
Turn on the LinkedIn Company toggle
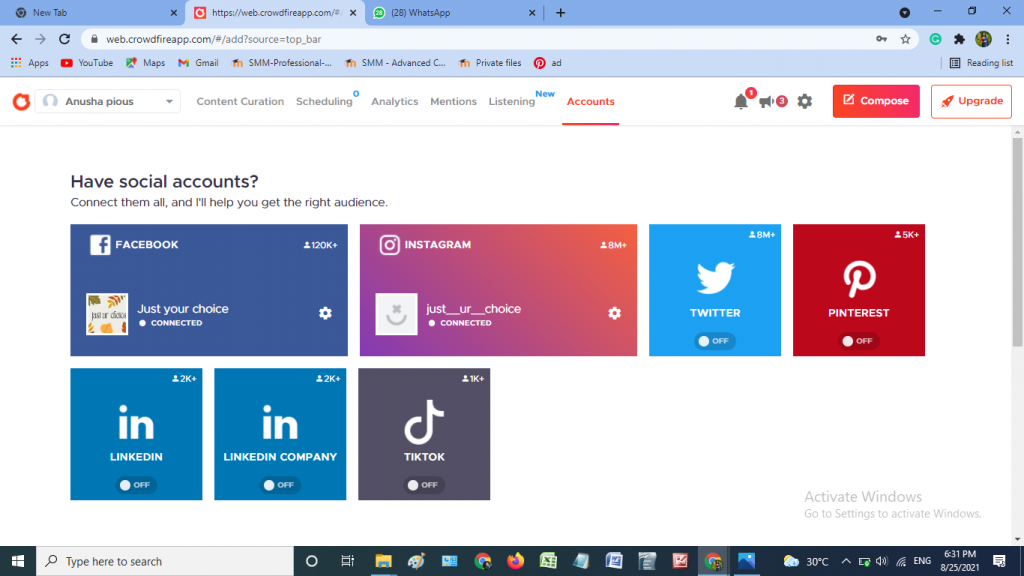tap(280, 485)
